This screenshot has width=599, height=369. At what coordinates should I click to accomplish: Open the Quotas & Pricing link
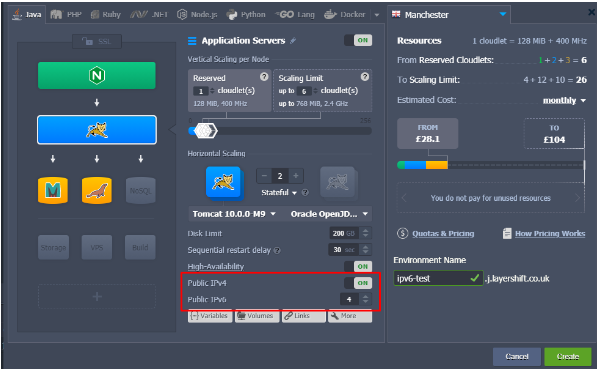point(443,233)
